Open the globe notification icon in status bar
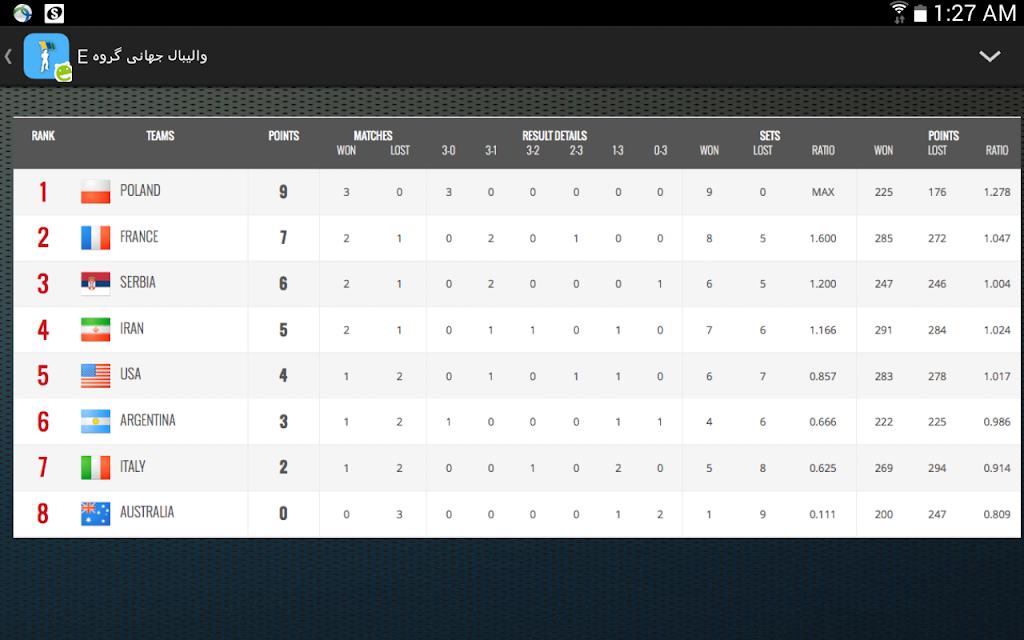 (23, 12)
